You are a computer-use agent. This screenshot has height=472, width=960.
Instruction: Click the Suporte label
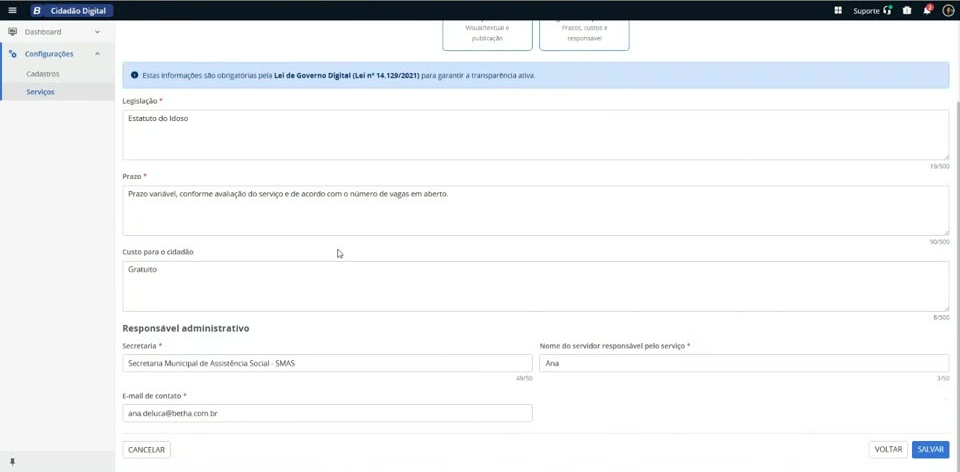[866, 11]
